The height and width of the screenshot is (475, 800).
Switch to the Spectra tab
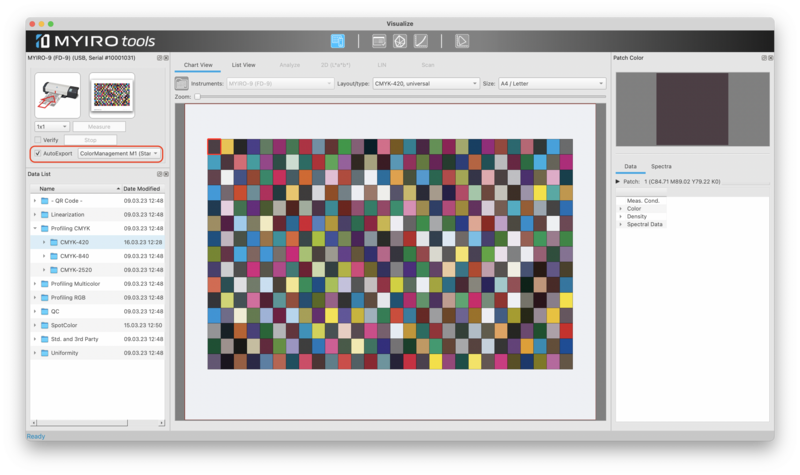point(661,166)
